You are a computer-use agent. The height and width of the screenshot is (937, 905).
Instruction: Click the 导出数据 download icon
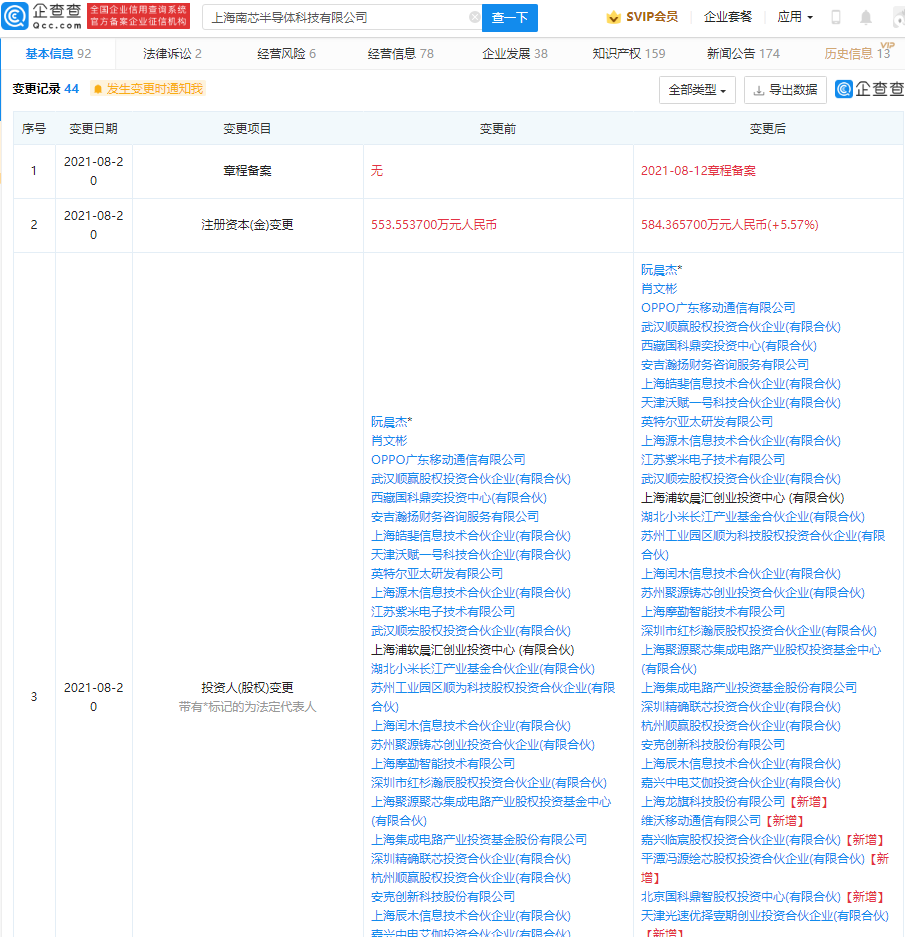759,90
